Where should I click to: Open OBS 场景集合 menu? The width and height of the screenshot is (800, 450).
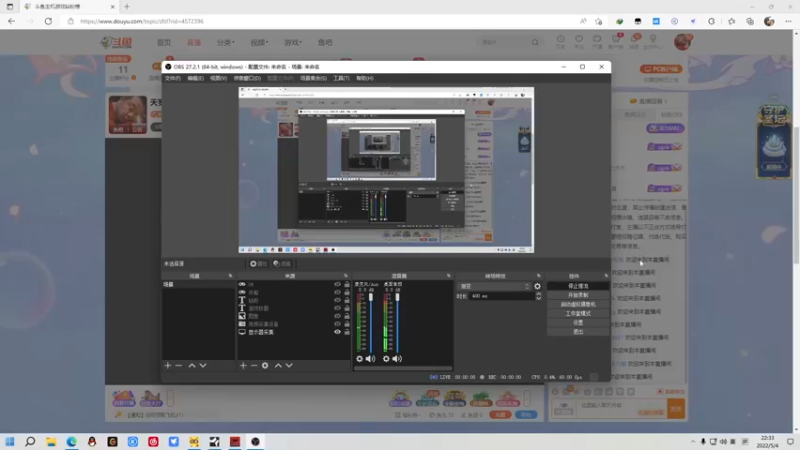tap(313, 78)
